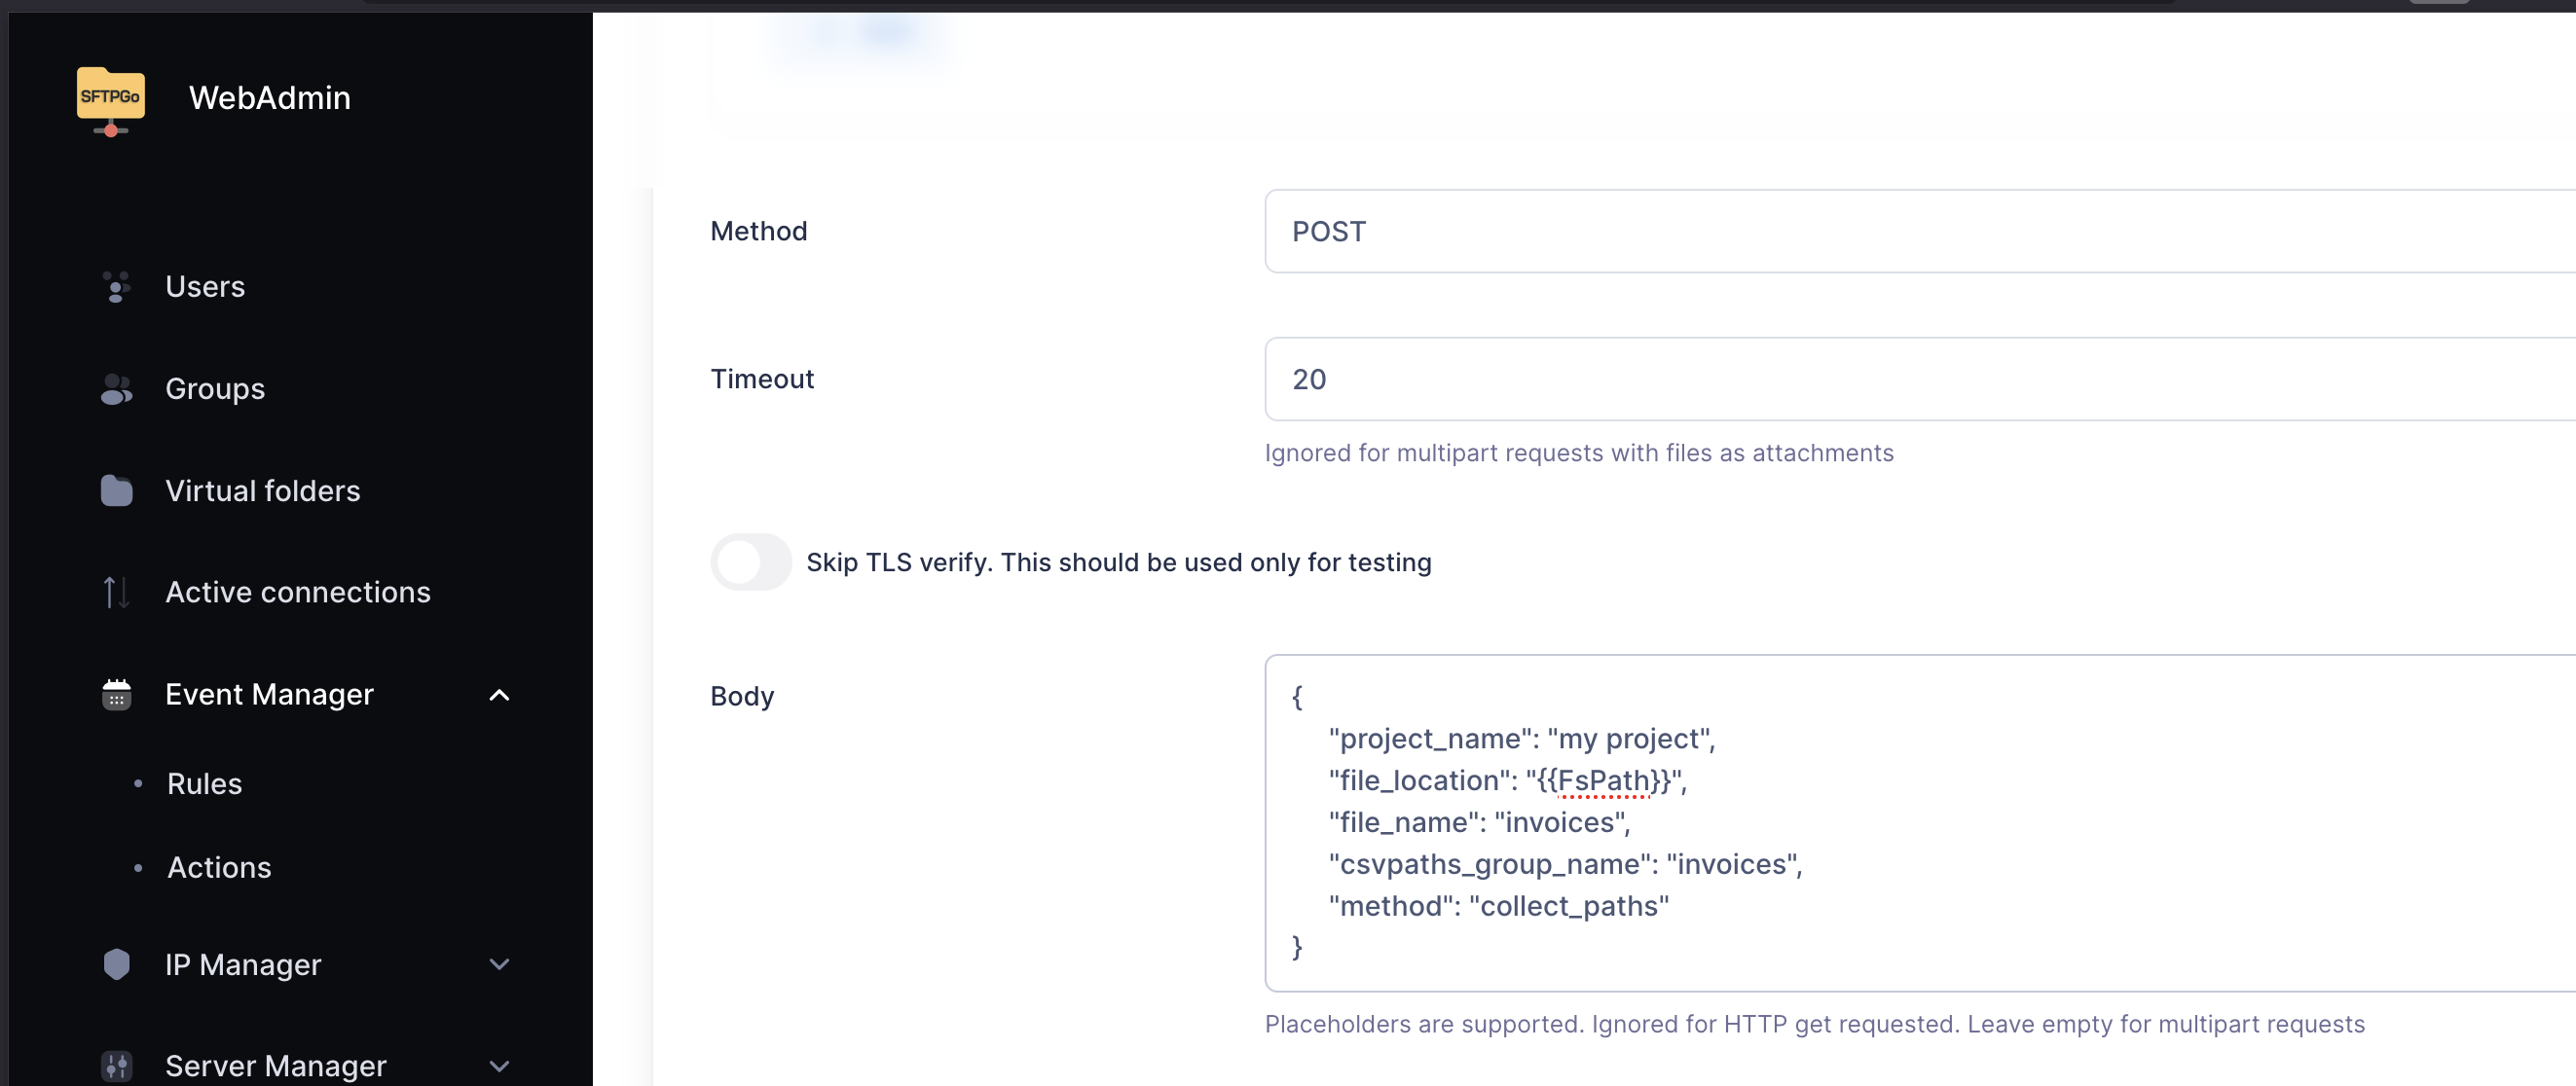Screen dimensions: 2576x1086
Task: Toggle the Skip TLS verify switch
Action: 750,562
